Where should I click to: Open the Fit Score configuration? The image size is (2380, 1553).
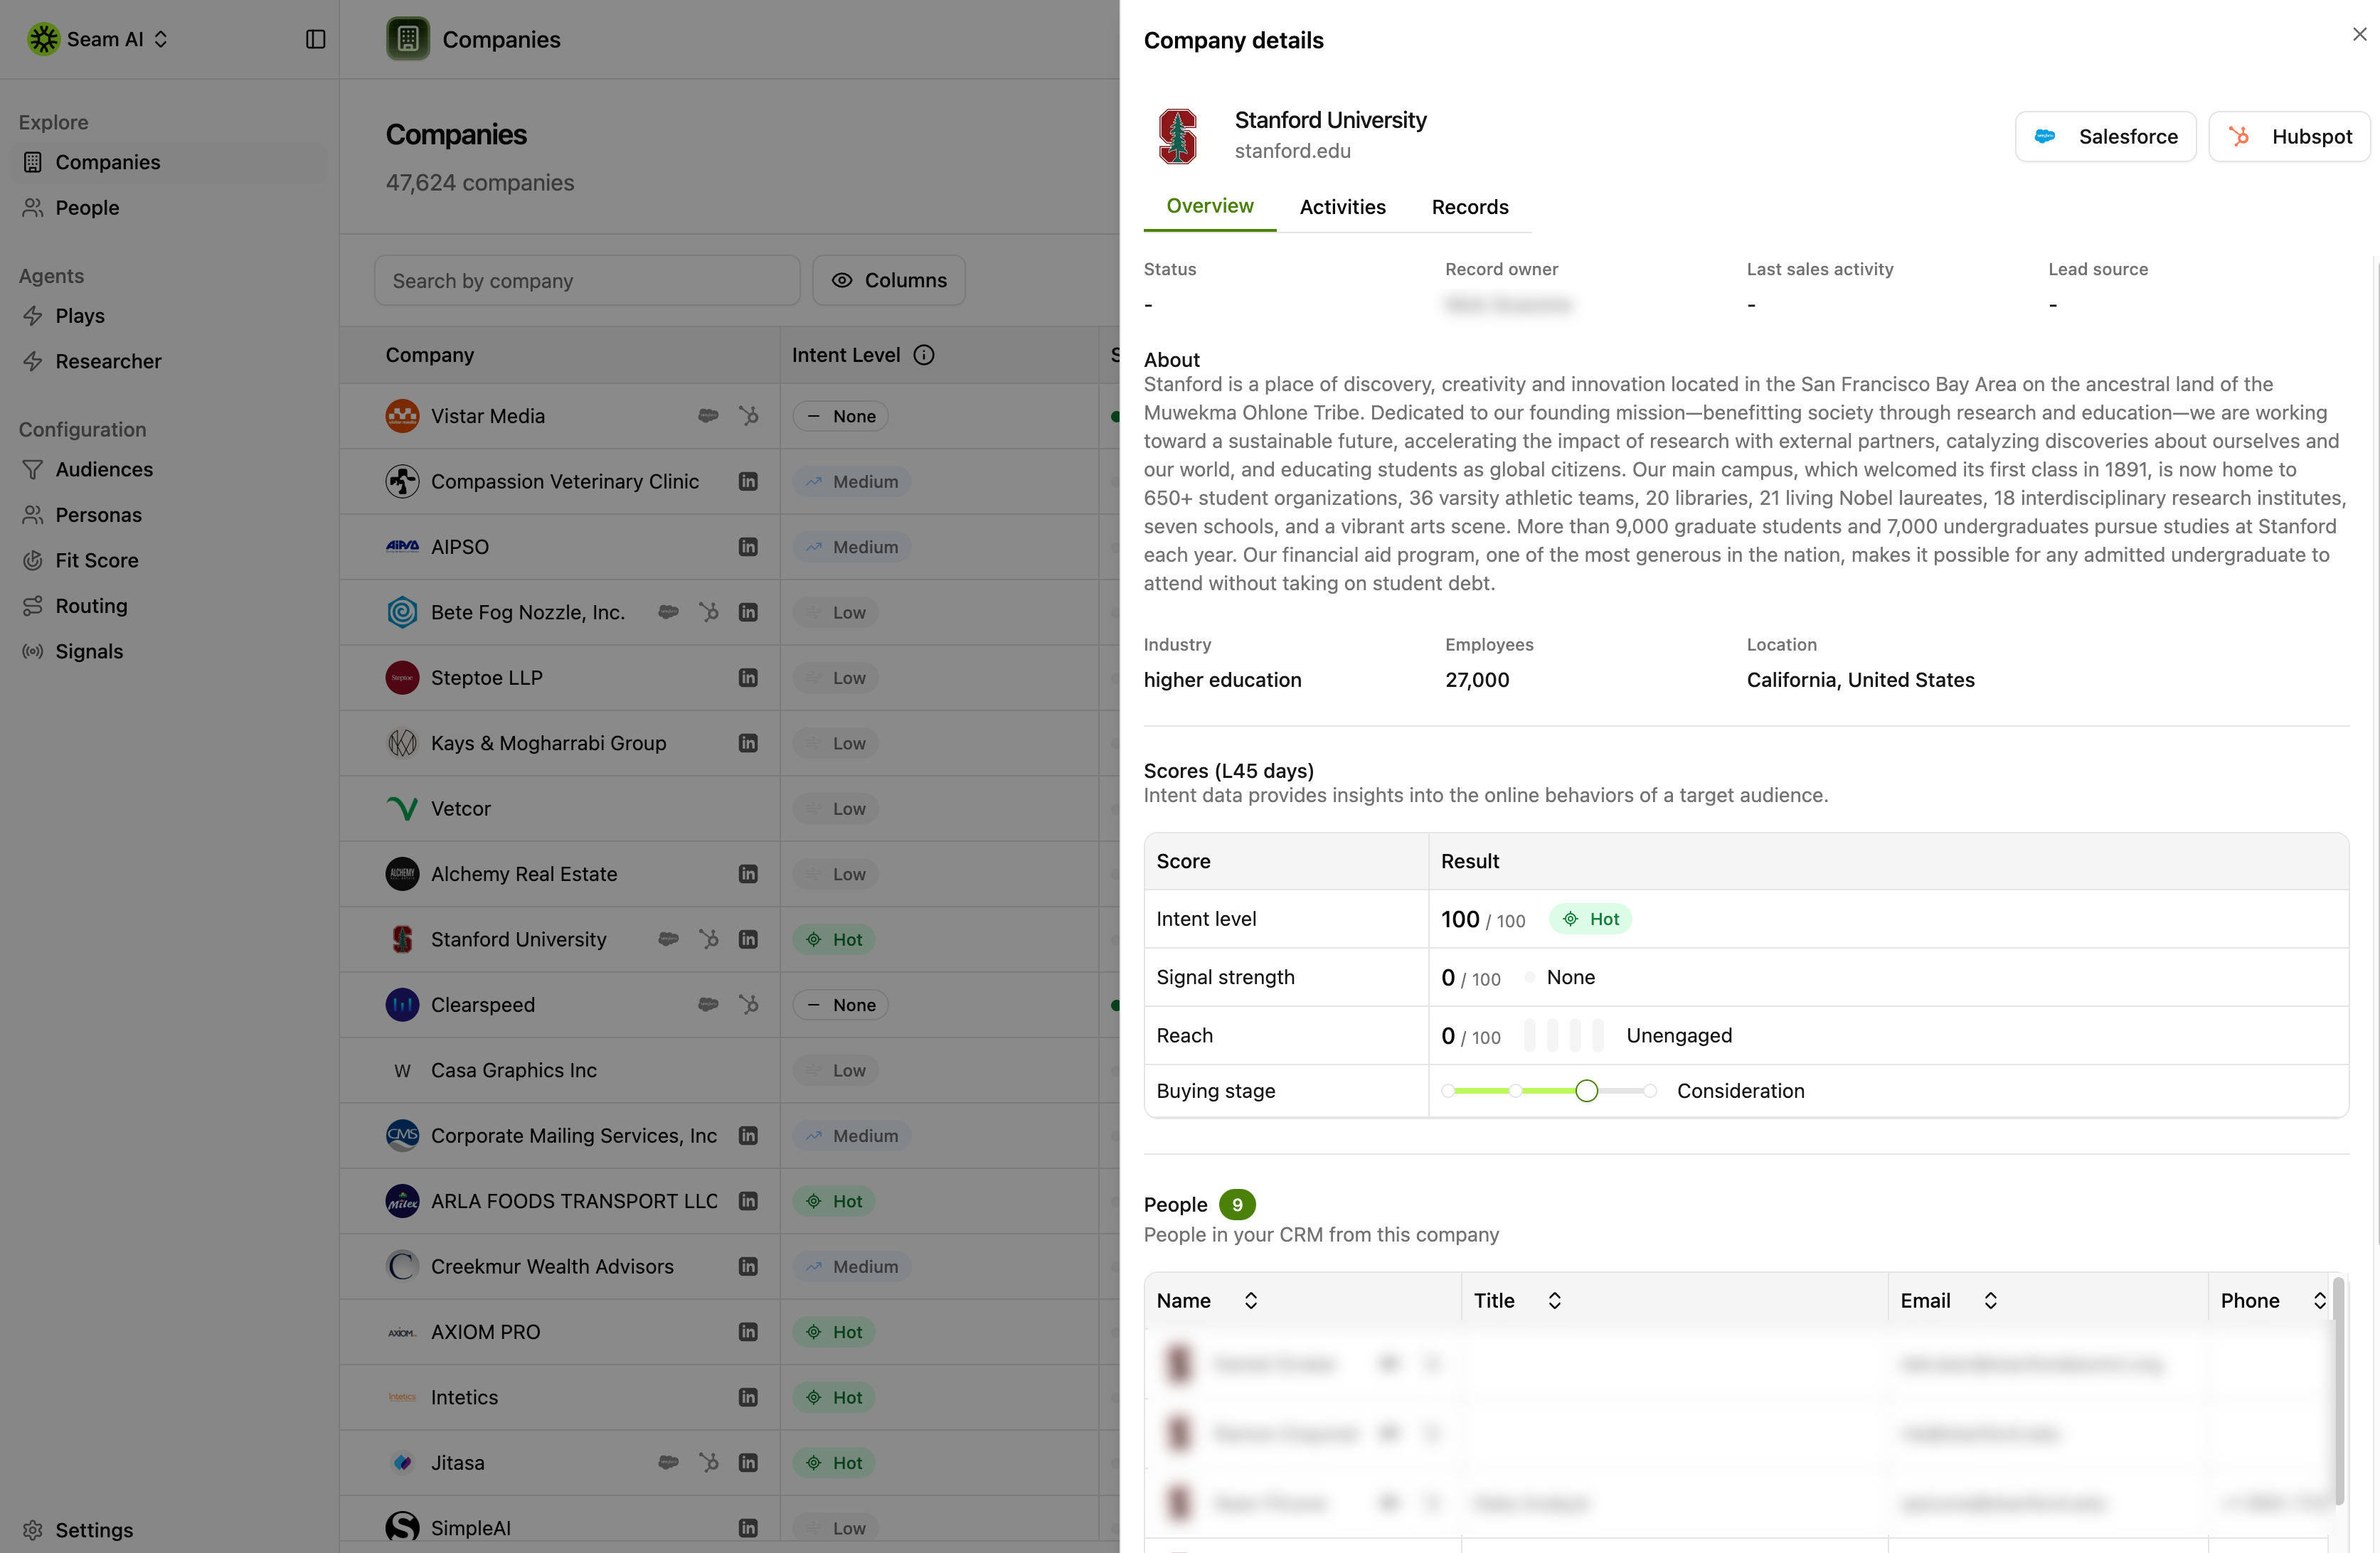(x=96, y=560)
